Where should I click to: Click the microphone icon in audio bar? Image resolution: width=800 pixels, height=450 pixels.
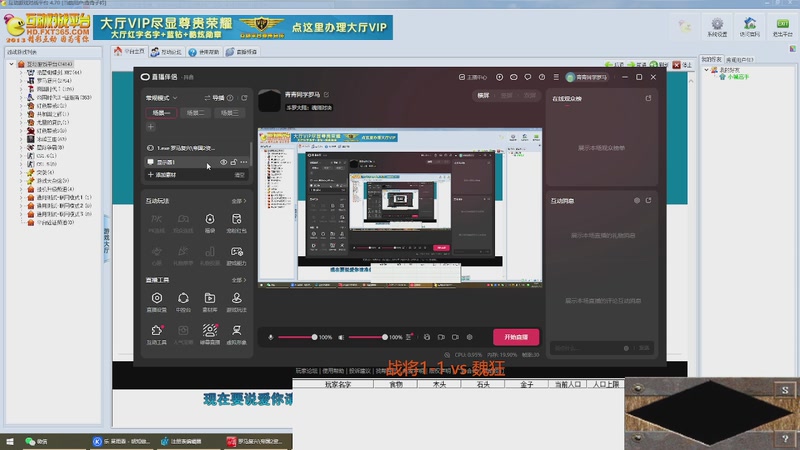[x=270, y=337]
